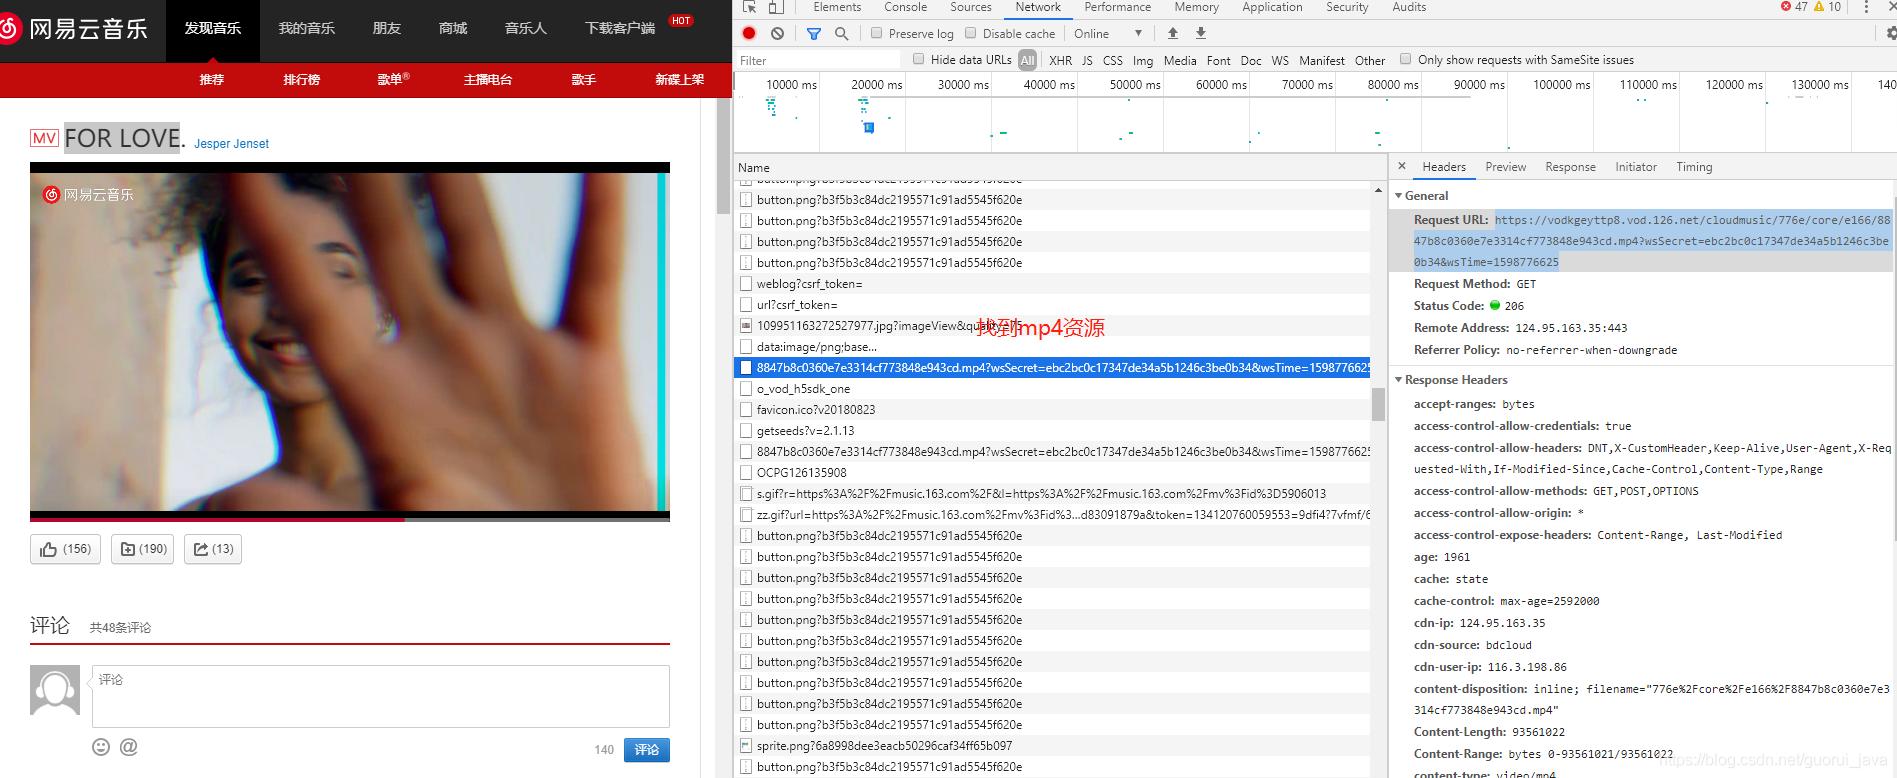
Task: Open 歌手 in the red sub-navigation
Action: tap(584, 80)
